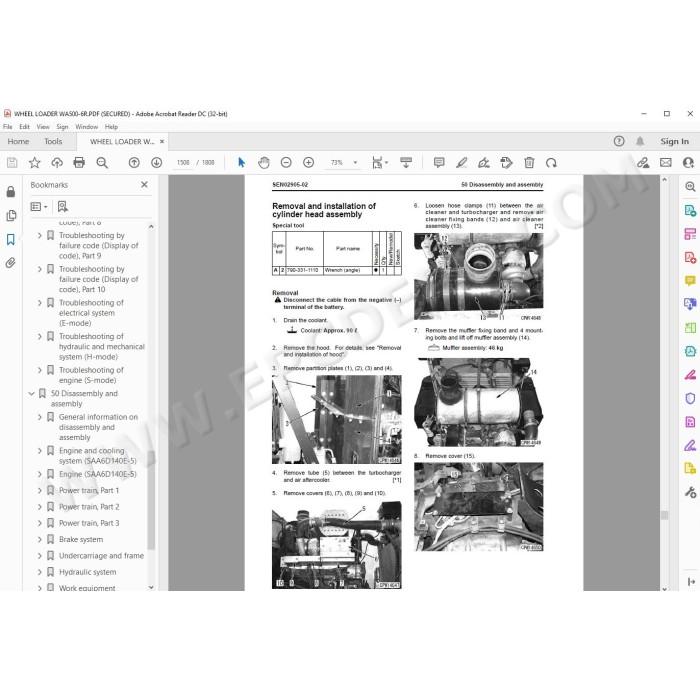The height and width of the screenshot is (700, 700).
Task: Open Export PDF tool in right pane
Action: click(690, 210)
